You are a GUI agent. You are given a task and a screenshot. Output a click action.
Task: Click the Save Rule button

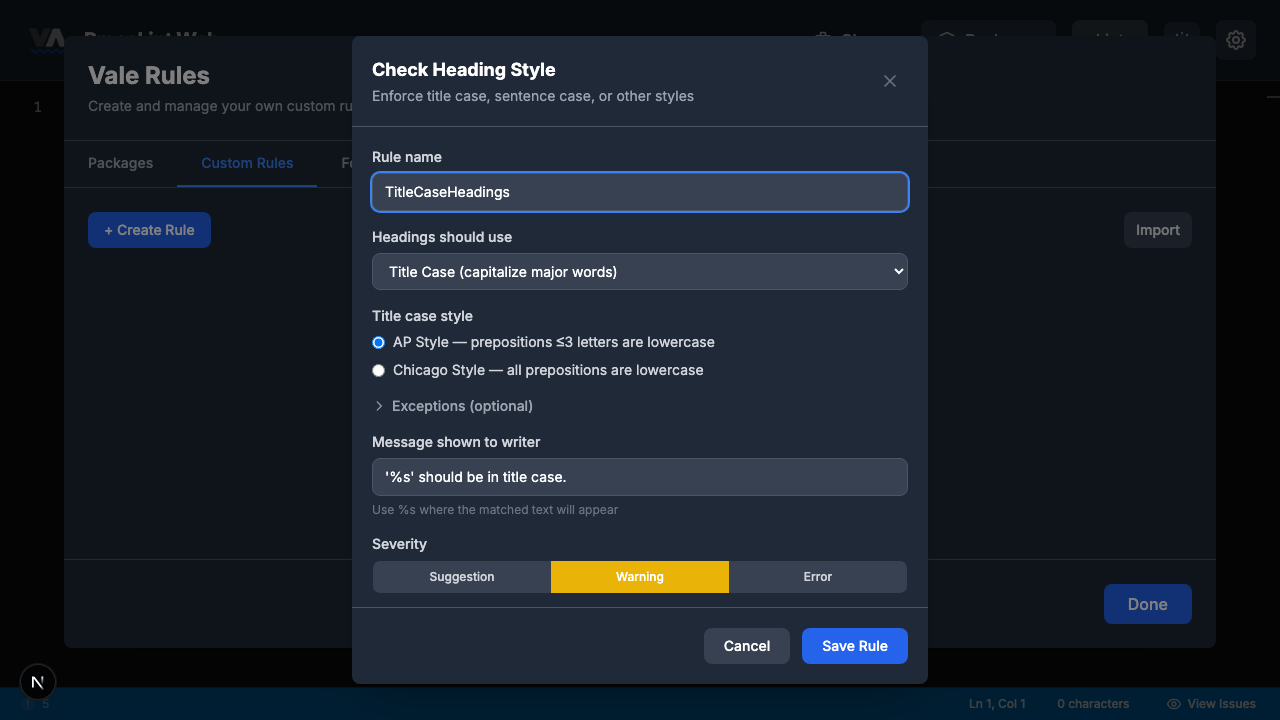coord(854,645)
